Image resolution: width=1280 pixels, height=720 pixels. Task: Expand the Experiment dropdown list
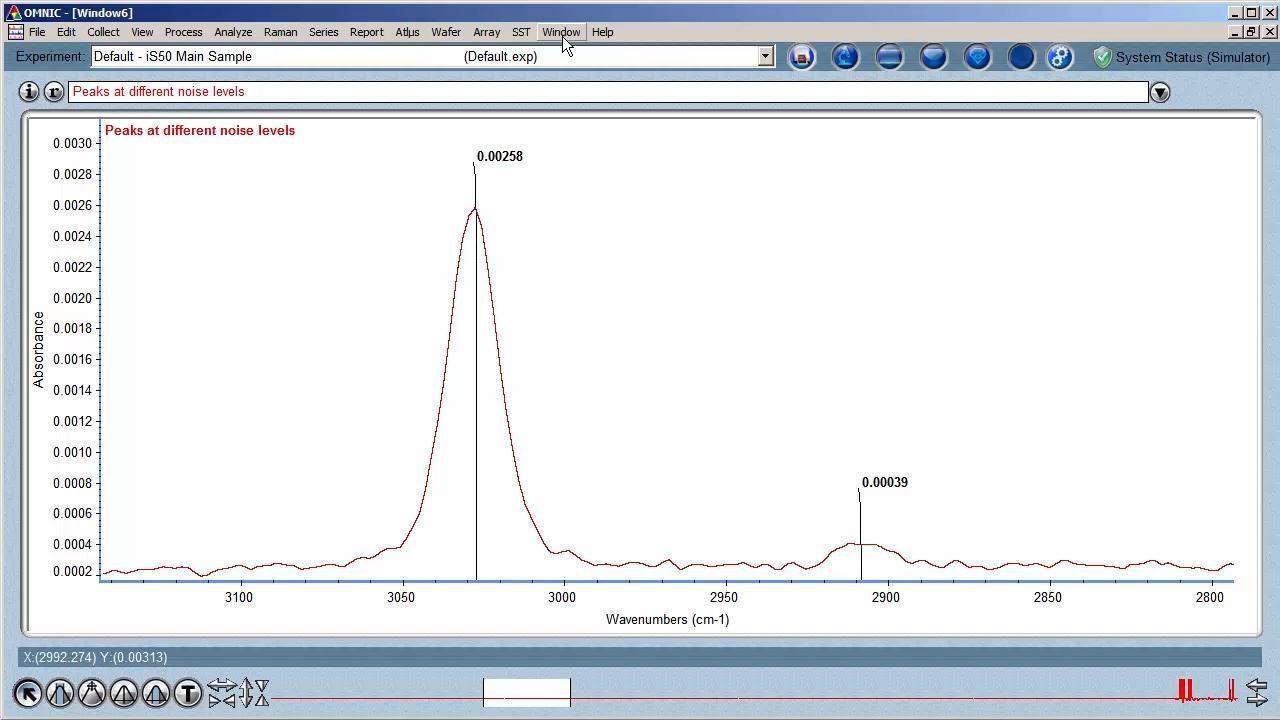coord(765,57)
